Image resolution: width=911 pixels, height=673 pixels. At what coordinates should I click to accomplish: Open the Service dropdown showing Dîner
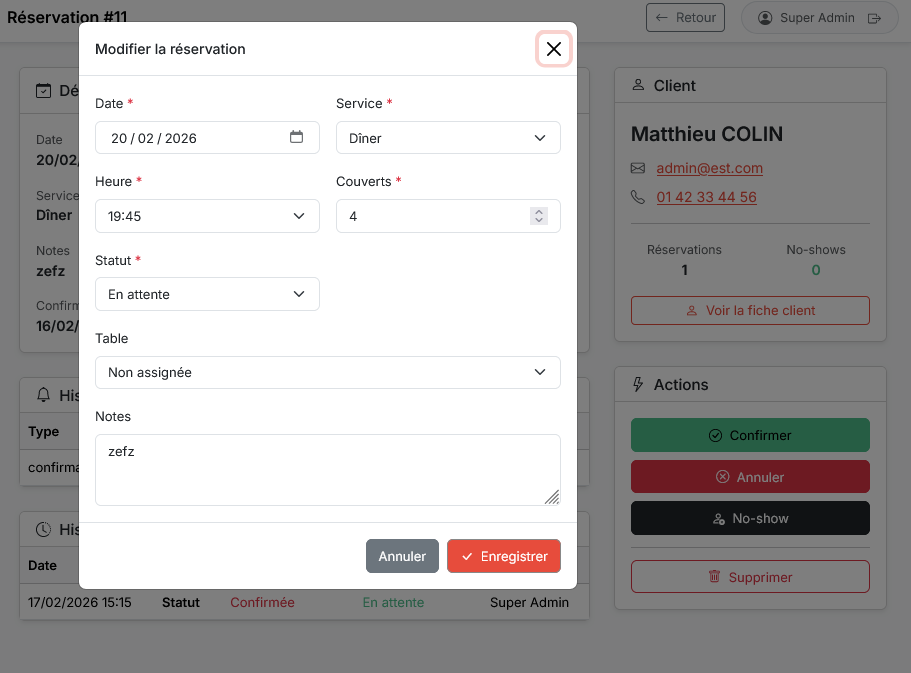[x=447, y=138]
